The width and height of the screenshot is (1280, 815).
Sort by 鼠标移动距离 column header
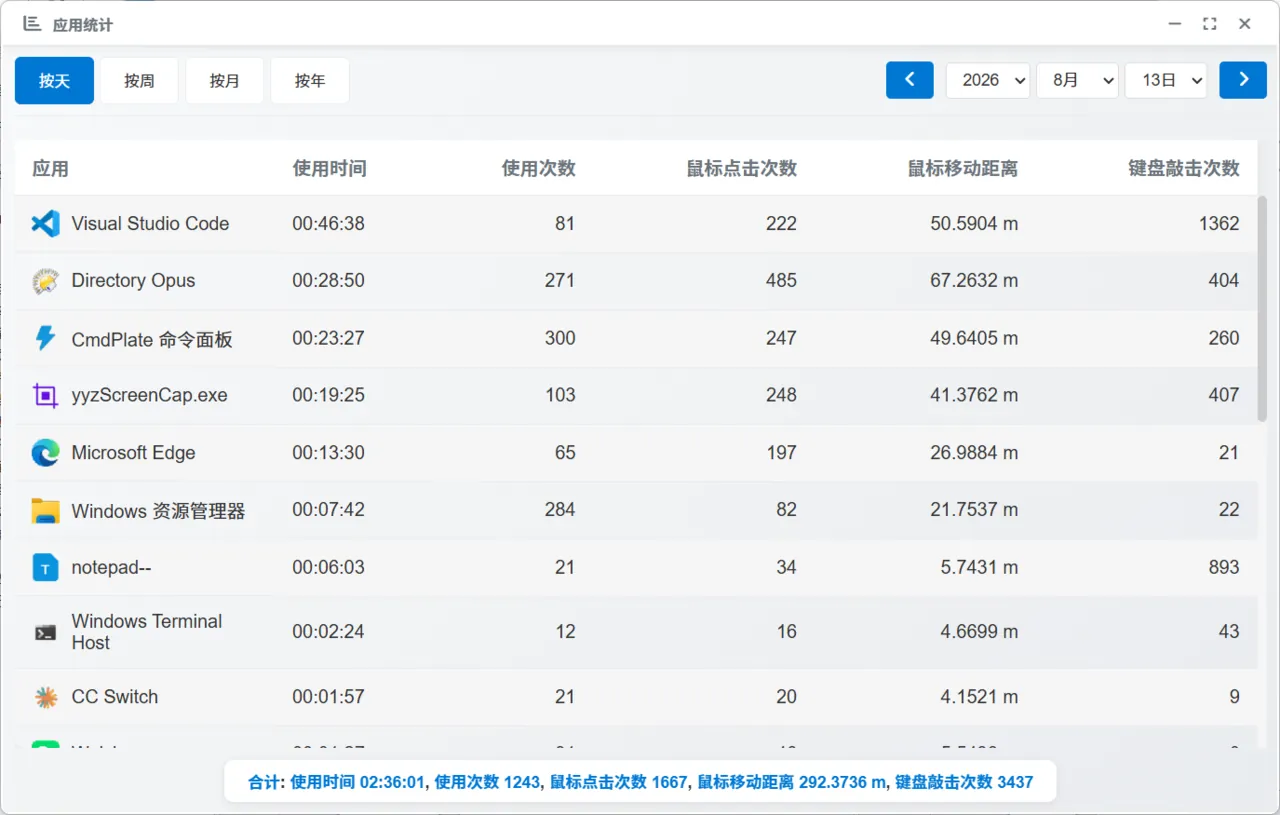pyautogui.click(x=962, y=168)
